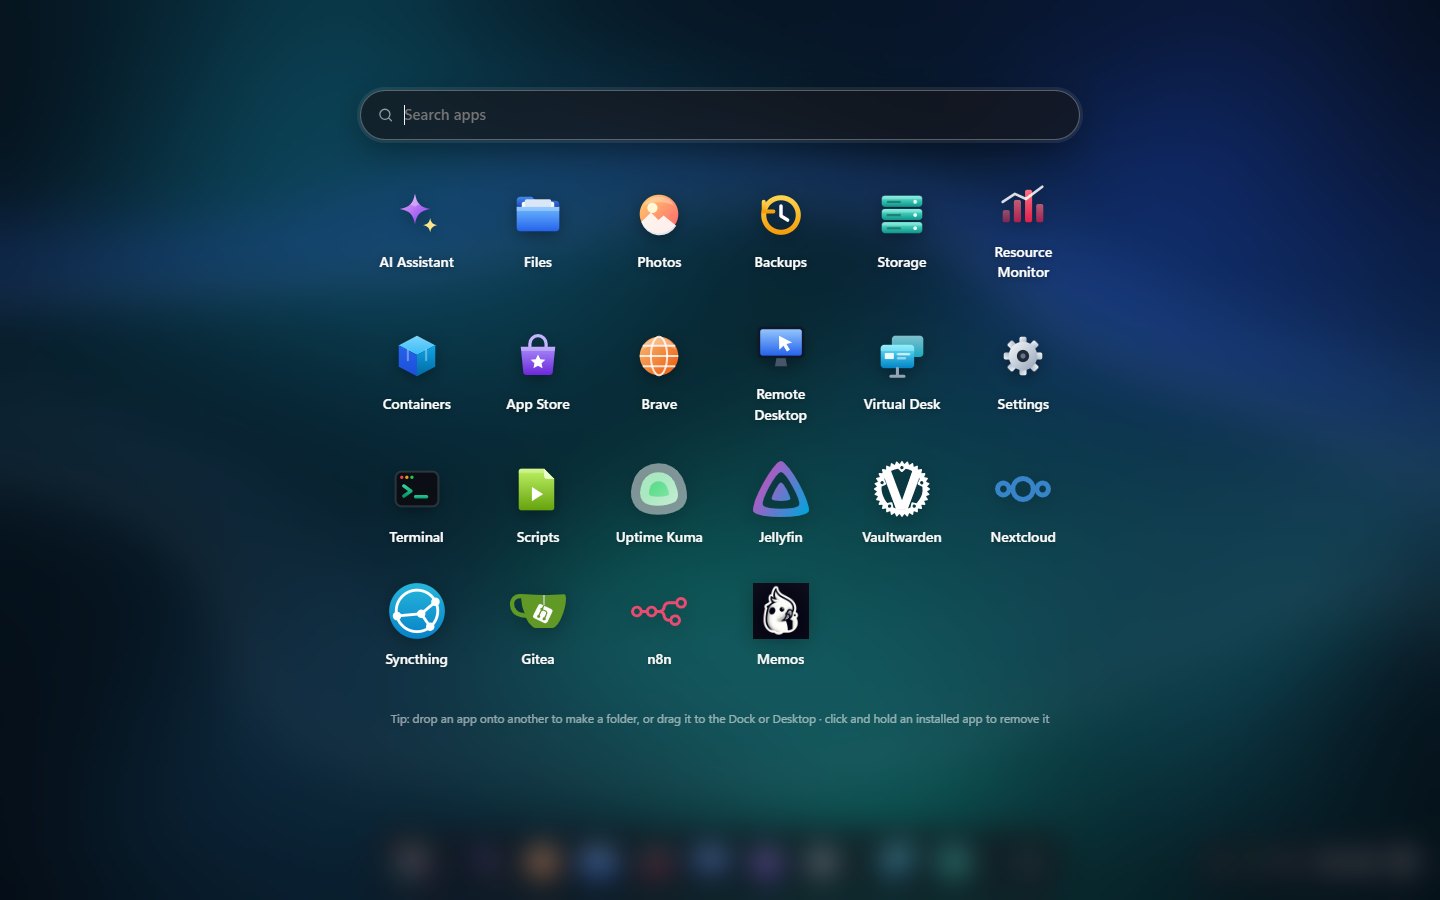Launch Backups from the app grid
Screen dimensions: 1440x900
[x=780, y=214]
